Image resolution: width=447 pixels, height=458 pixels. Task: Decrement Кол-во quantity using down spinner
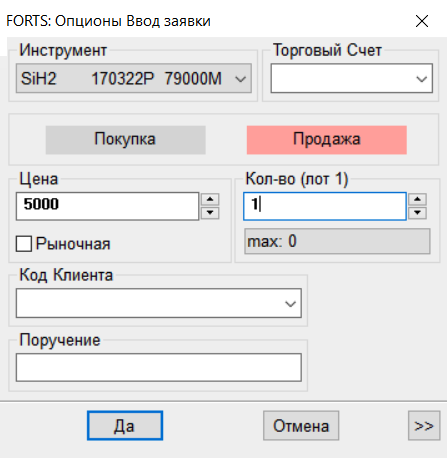pyautogui.click(x=418, y=213)
